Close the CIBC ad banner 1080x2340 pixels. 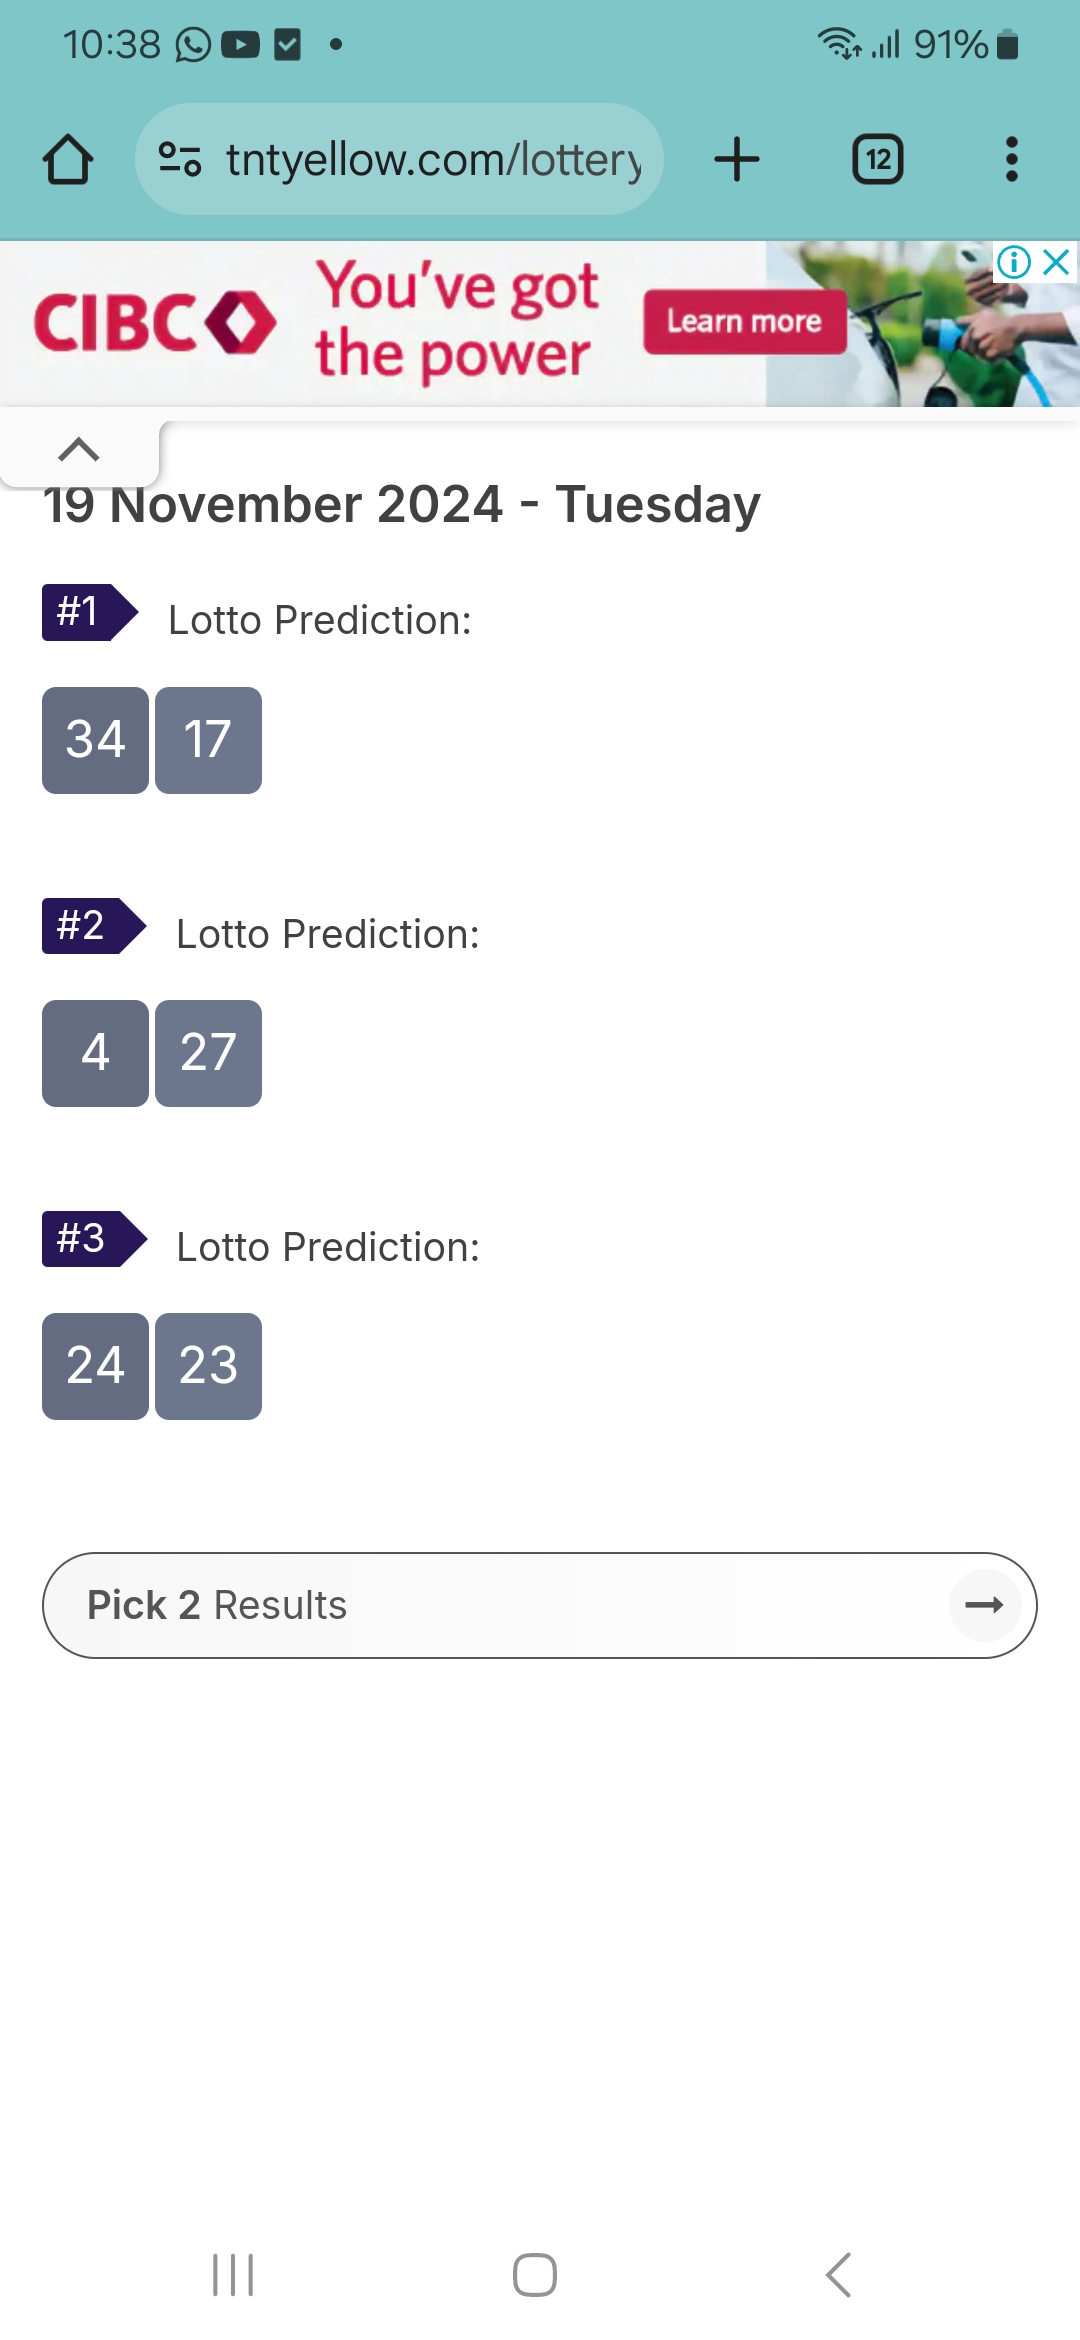(1056, 262)
